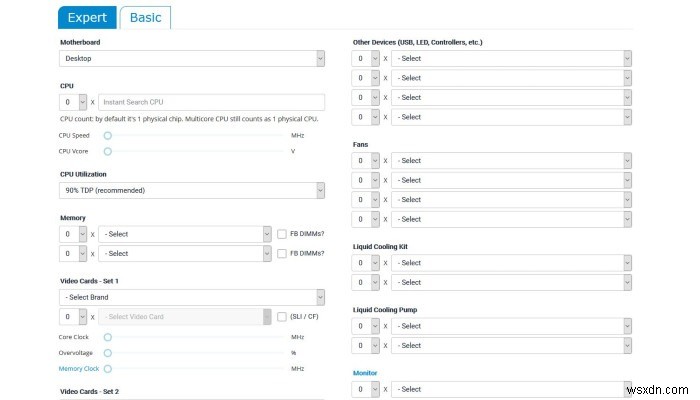Click the Overvoltage slider handle
This screenshot has width=700, height=400.
[x=108, y=352]
